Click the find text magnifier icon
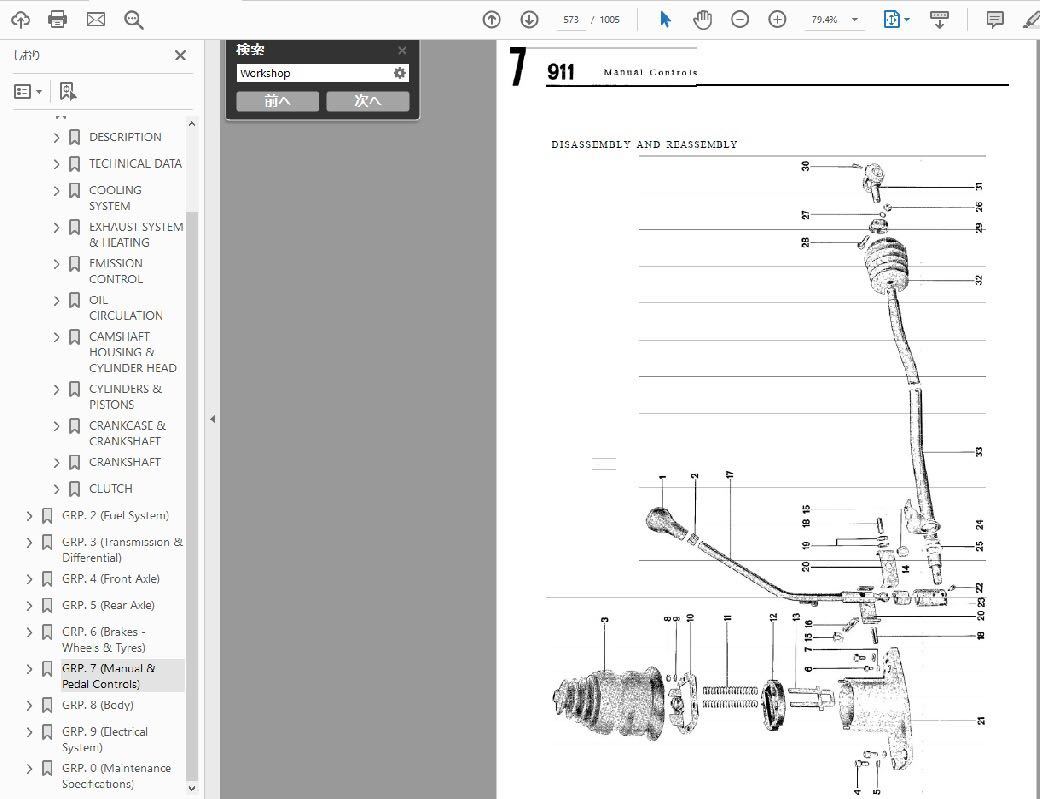Screen dimensions: 1040x799 click(134, 20)
